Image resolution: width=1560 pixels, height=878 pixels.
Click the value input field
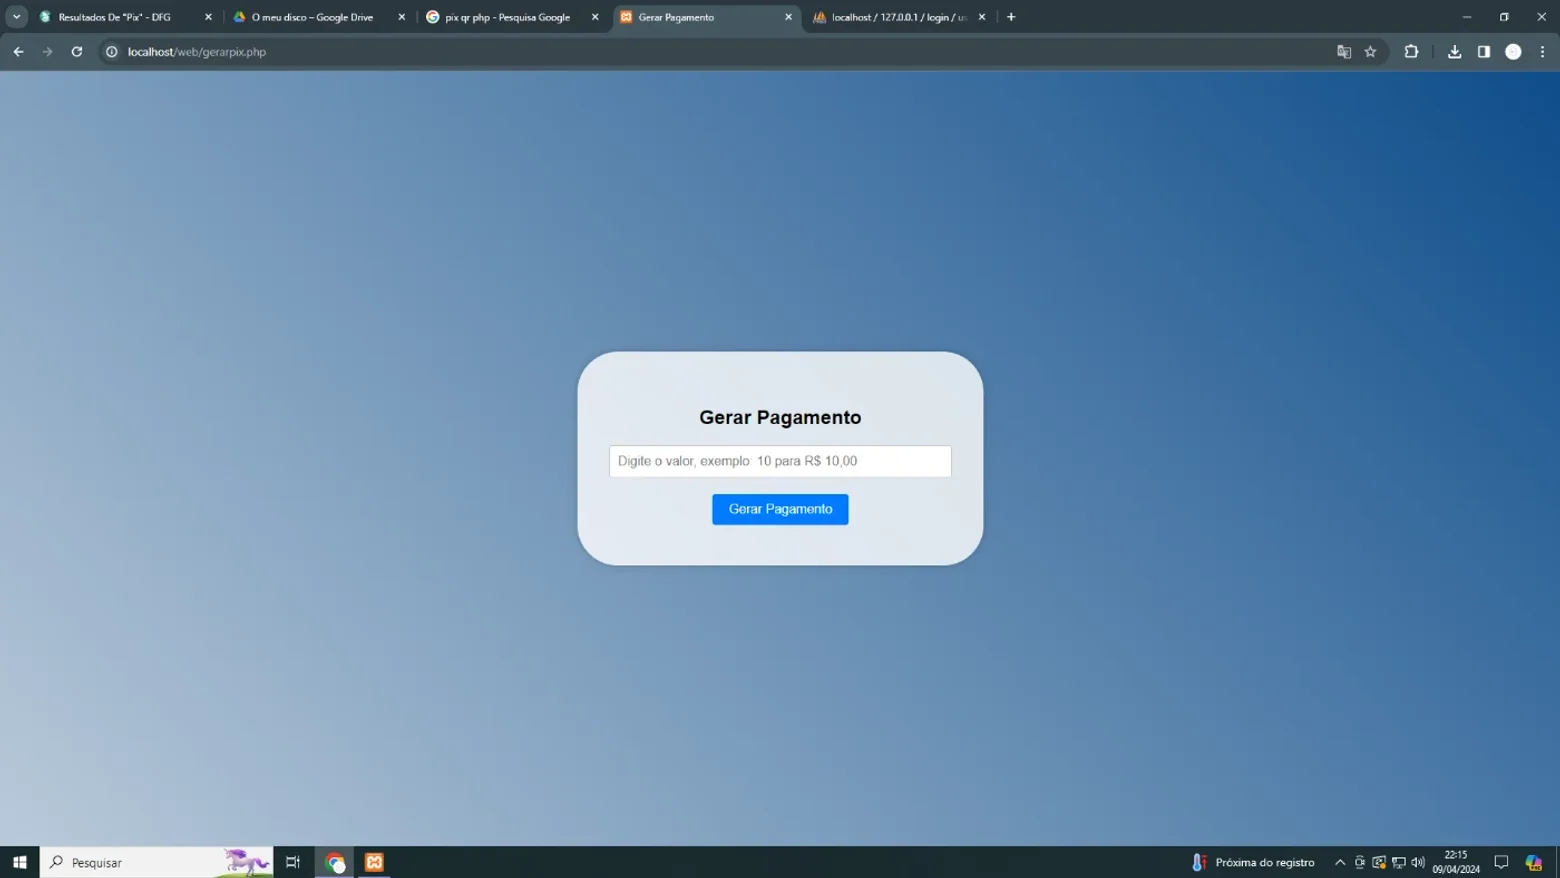(780, 461)
